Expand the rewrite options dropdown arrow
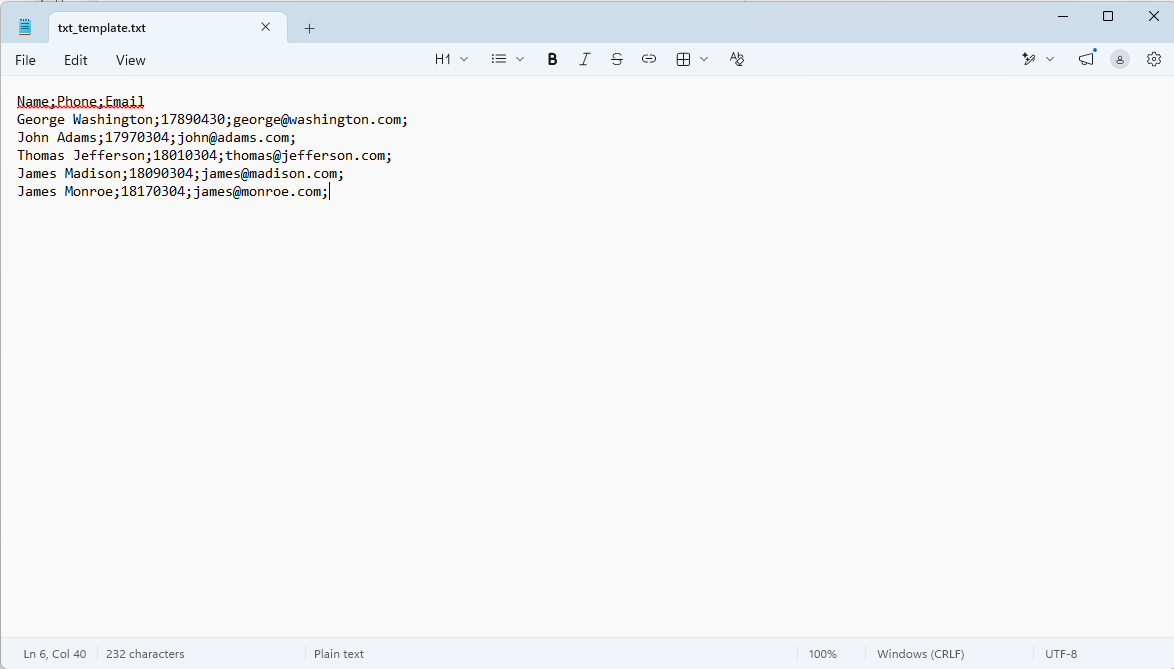1174x669 pixels. click(1050, 59)
